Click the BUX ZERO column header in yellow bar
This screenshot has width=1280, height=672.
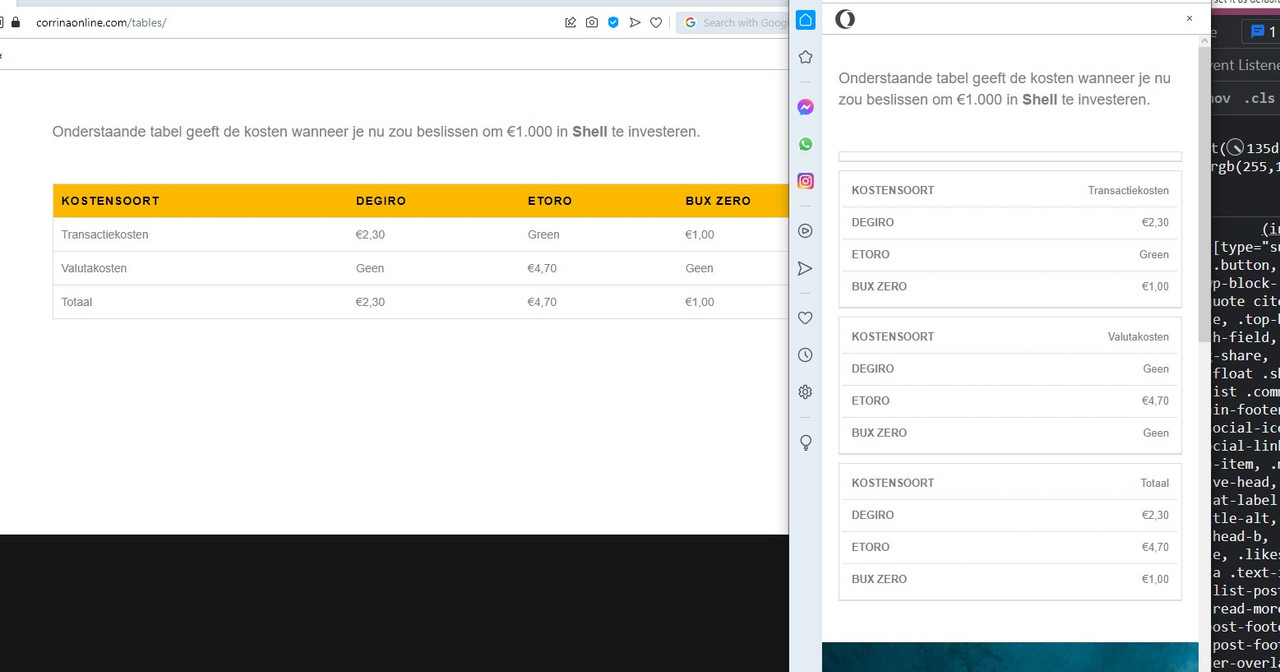[x=718, y=201]
